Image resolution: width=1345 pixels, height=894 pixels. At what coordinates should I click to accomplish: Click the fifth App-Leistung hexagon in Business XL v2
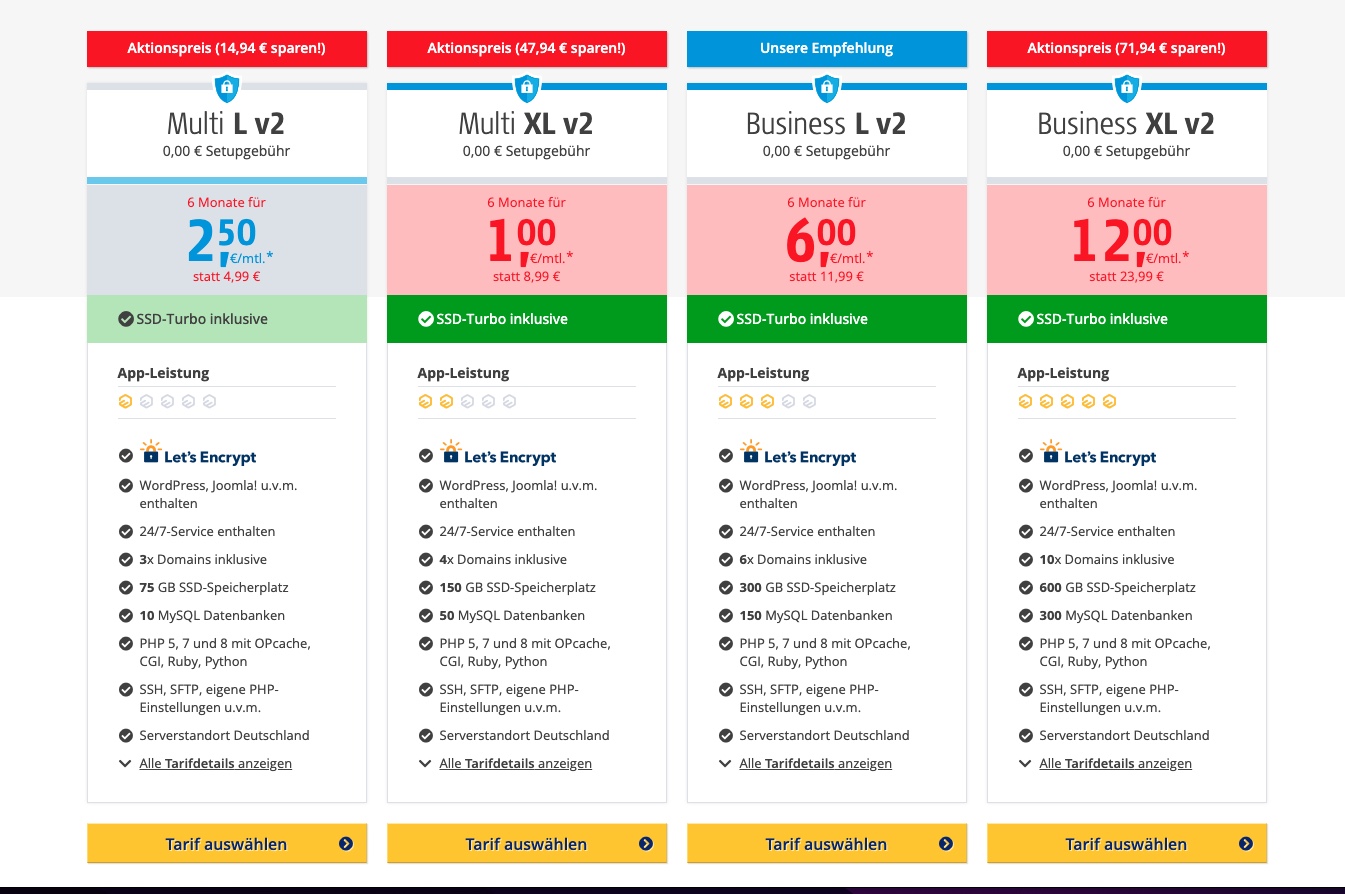pyautogui.click(x=1109, y=402)
